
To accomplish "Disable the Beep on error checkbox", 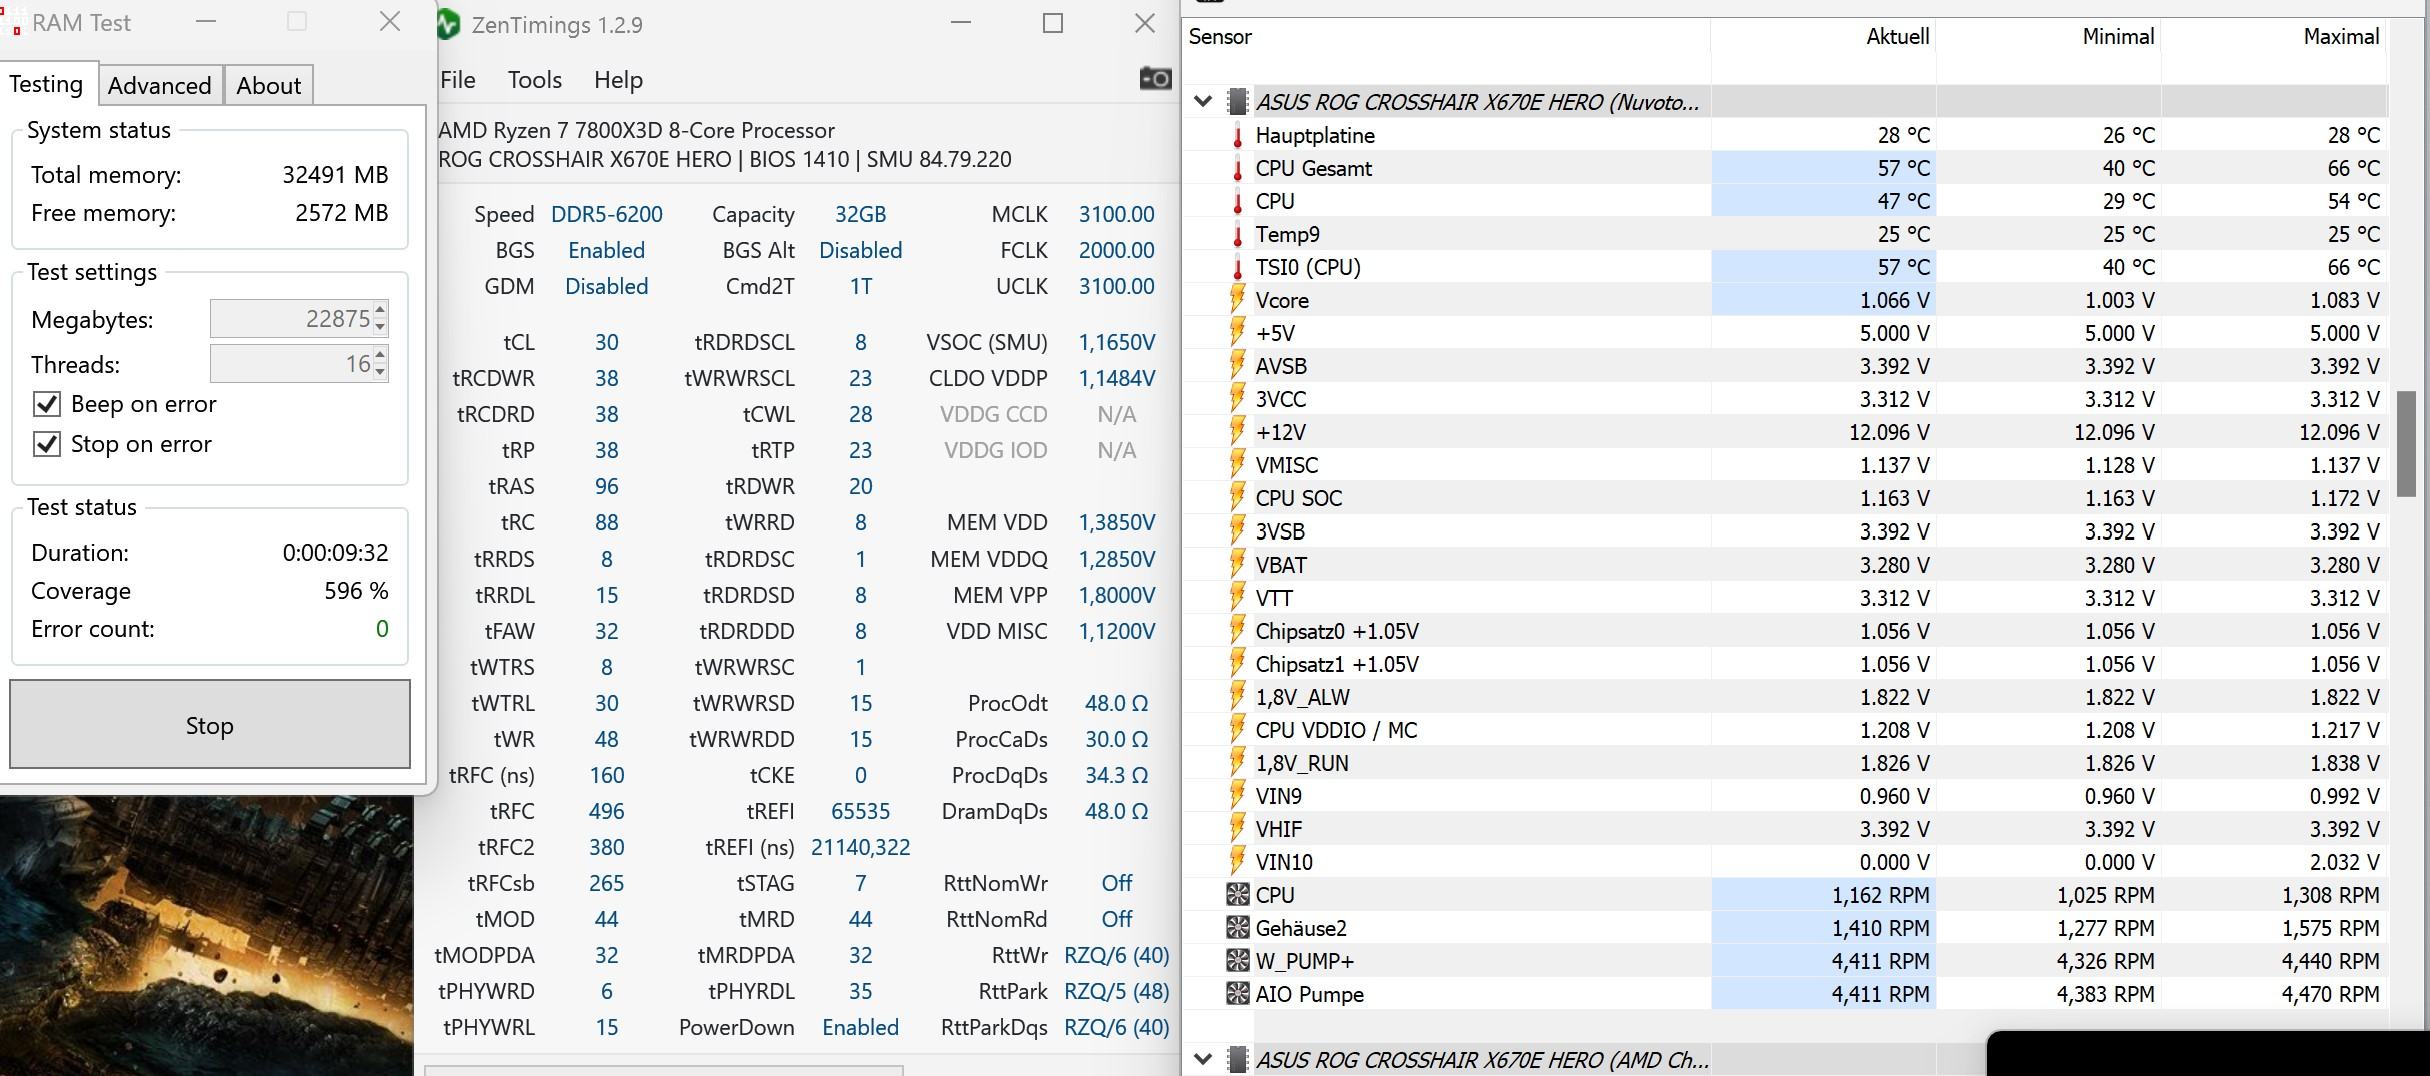I will [x=47, y=404].
